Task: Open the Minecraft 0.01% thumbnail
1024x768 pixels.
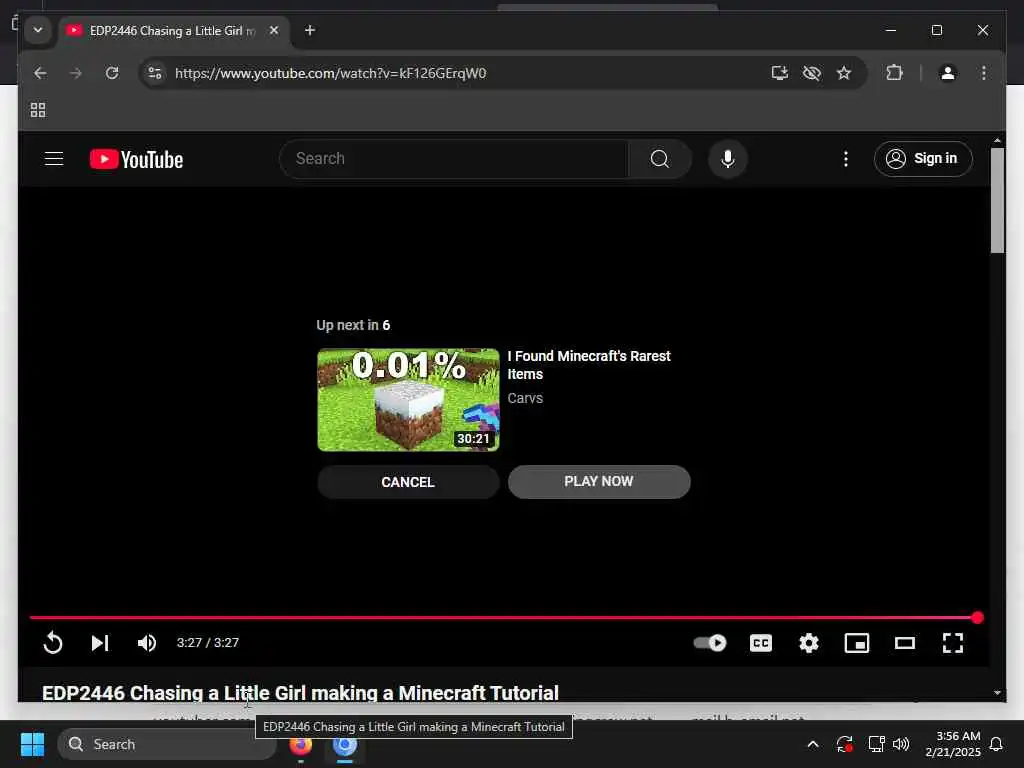Action: click(408, 400)
